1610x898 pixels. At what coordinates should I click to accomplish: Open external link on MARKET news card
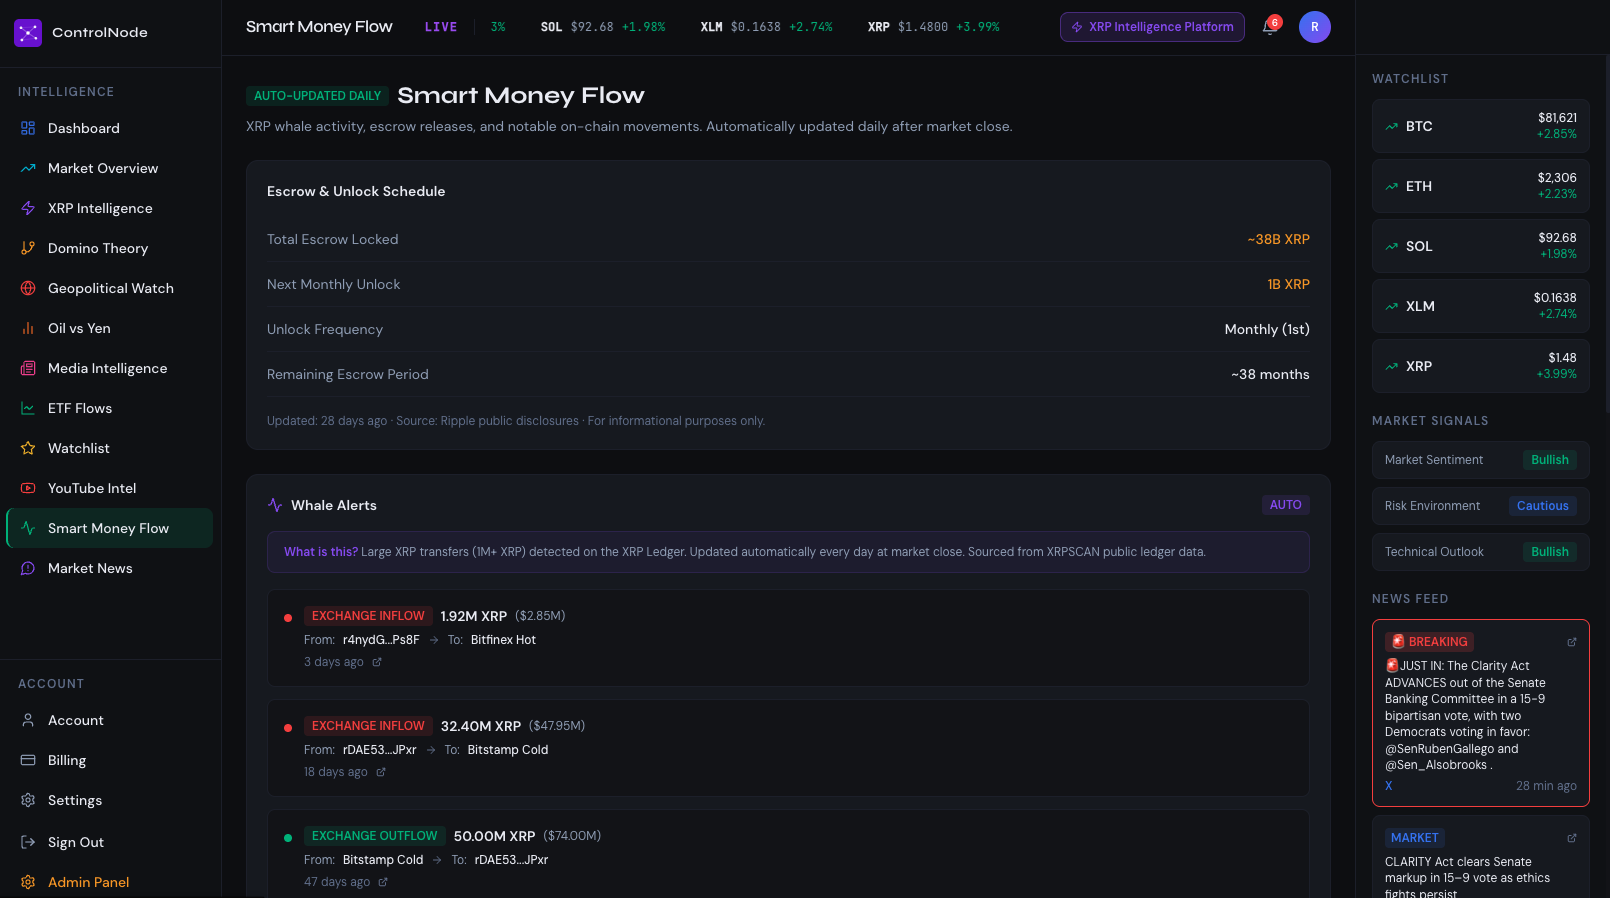(x=1572, y=838)
